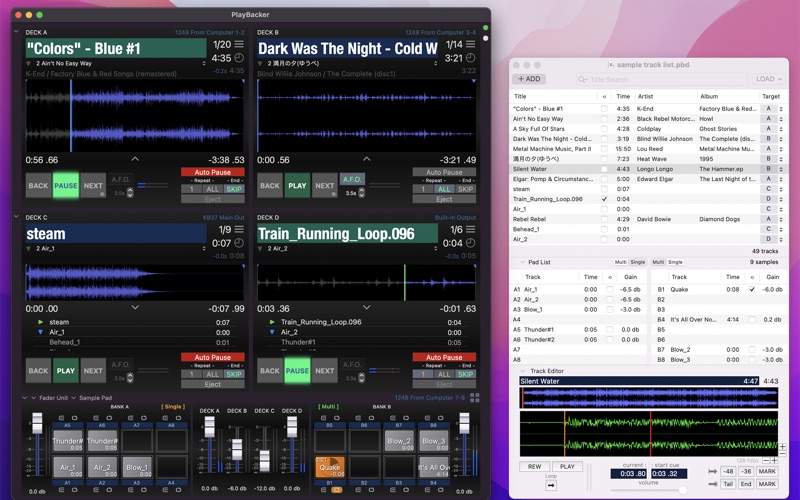
Task: Click the ADD button in track list
Action: (x=528, y=79)
